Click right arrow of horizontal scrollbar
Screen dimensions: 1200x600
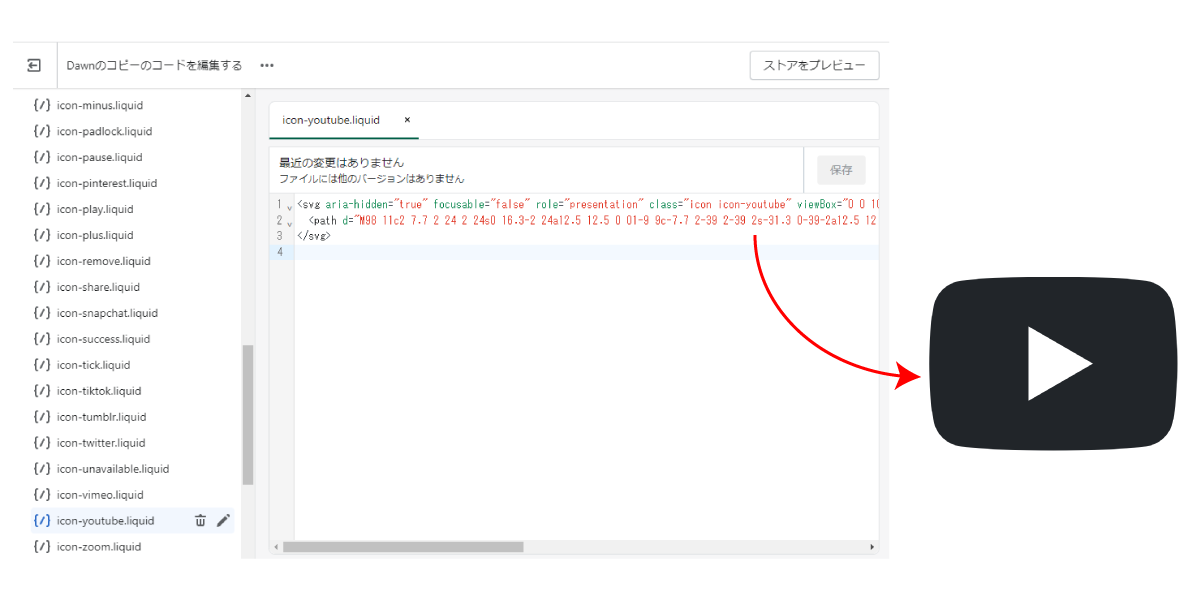coord(872,547)
